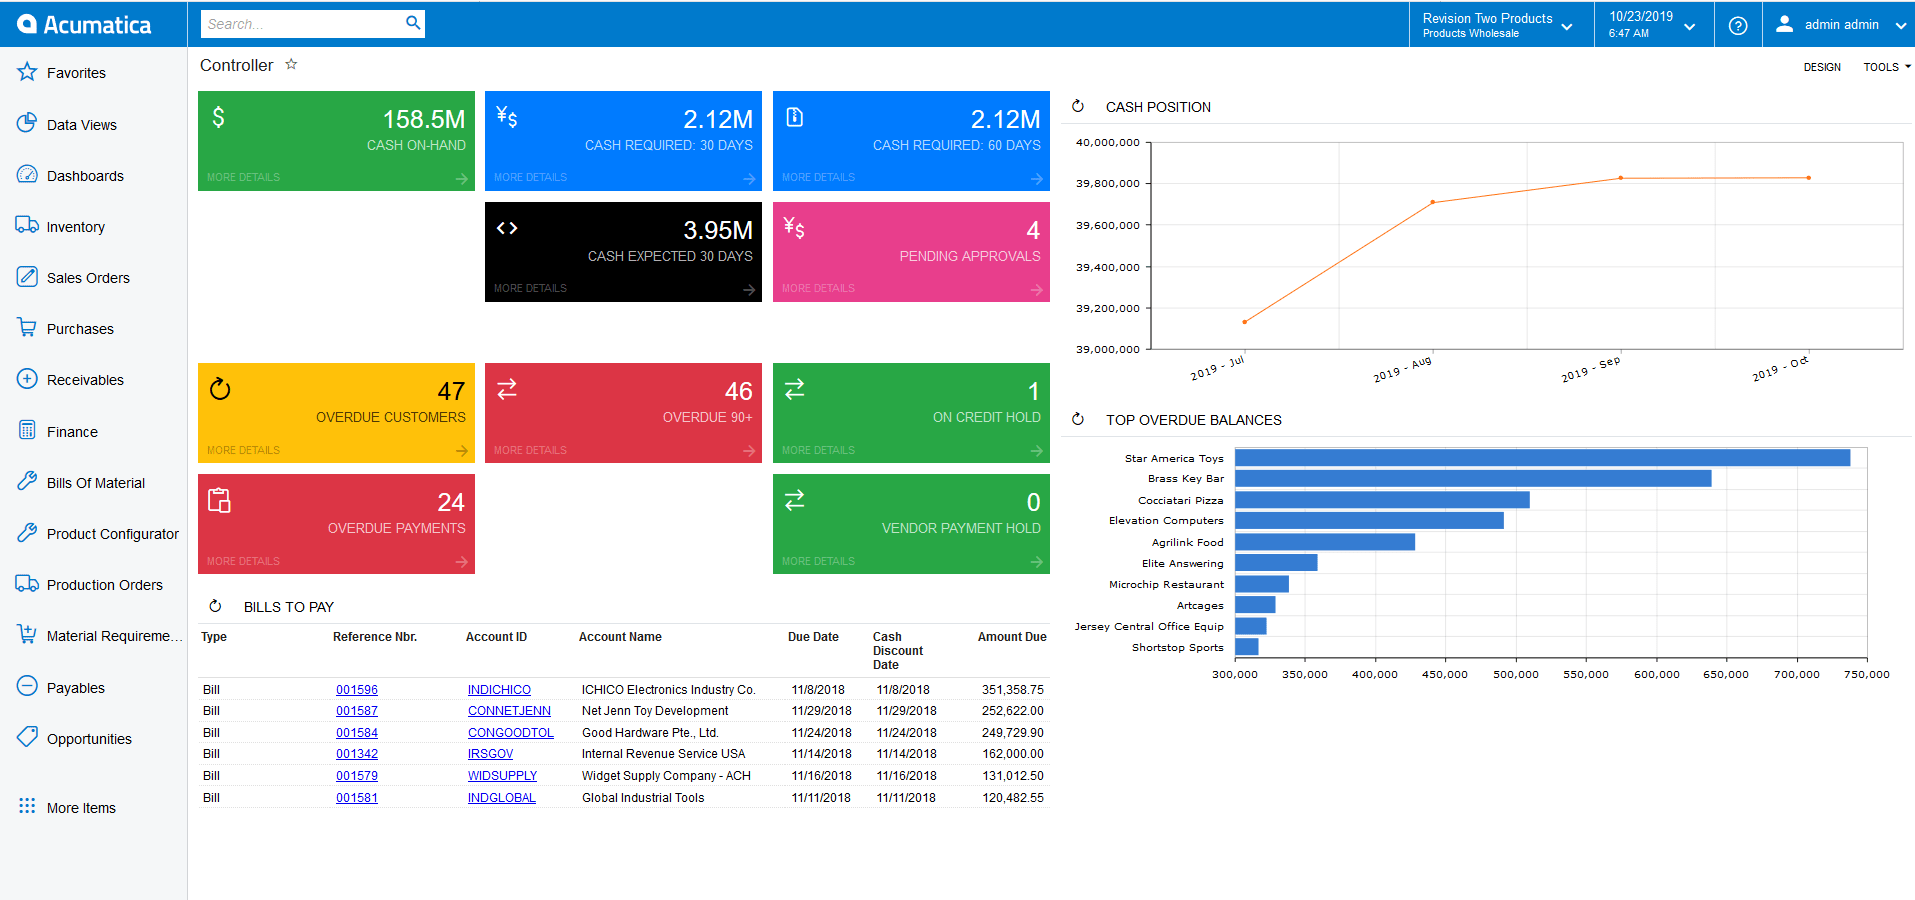Open Sales Orders from the sidebar icon
This screenshot has width=1915, height=900.
[27, 277]
